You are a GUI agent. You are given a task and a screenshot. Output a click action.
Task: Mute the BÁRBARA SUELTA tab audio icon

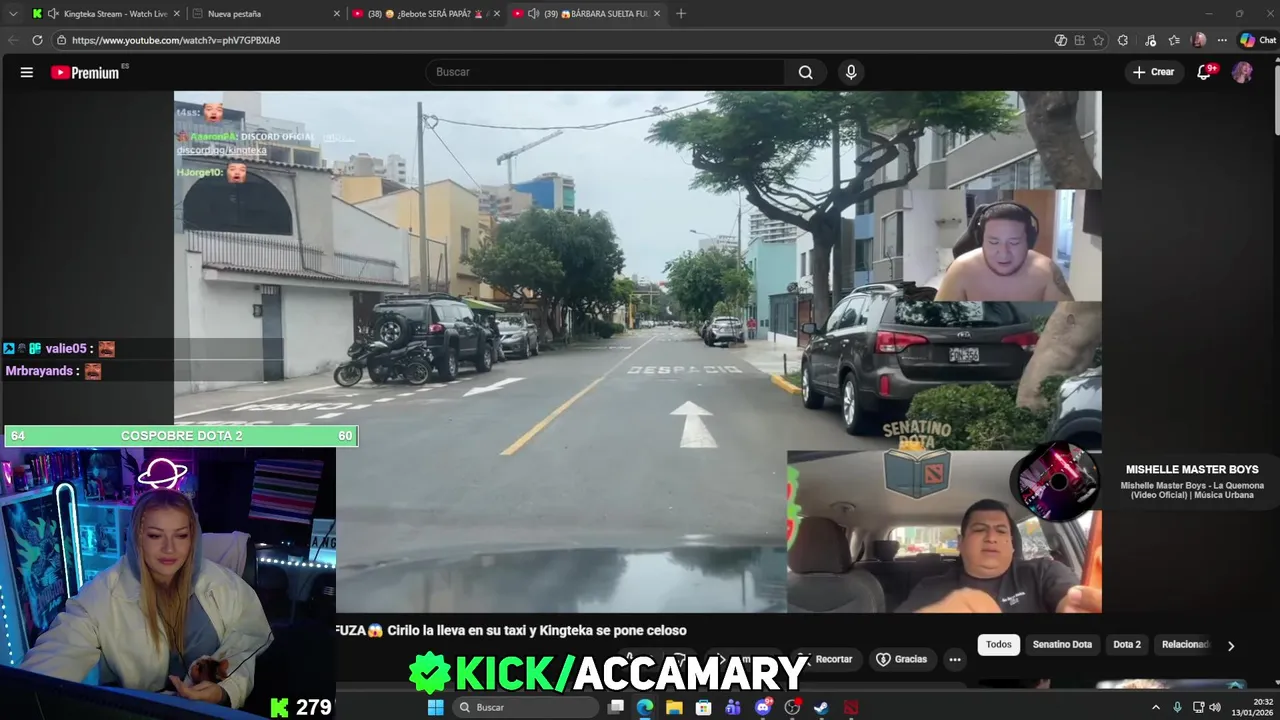[533, 14]
